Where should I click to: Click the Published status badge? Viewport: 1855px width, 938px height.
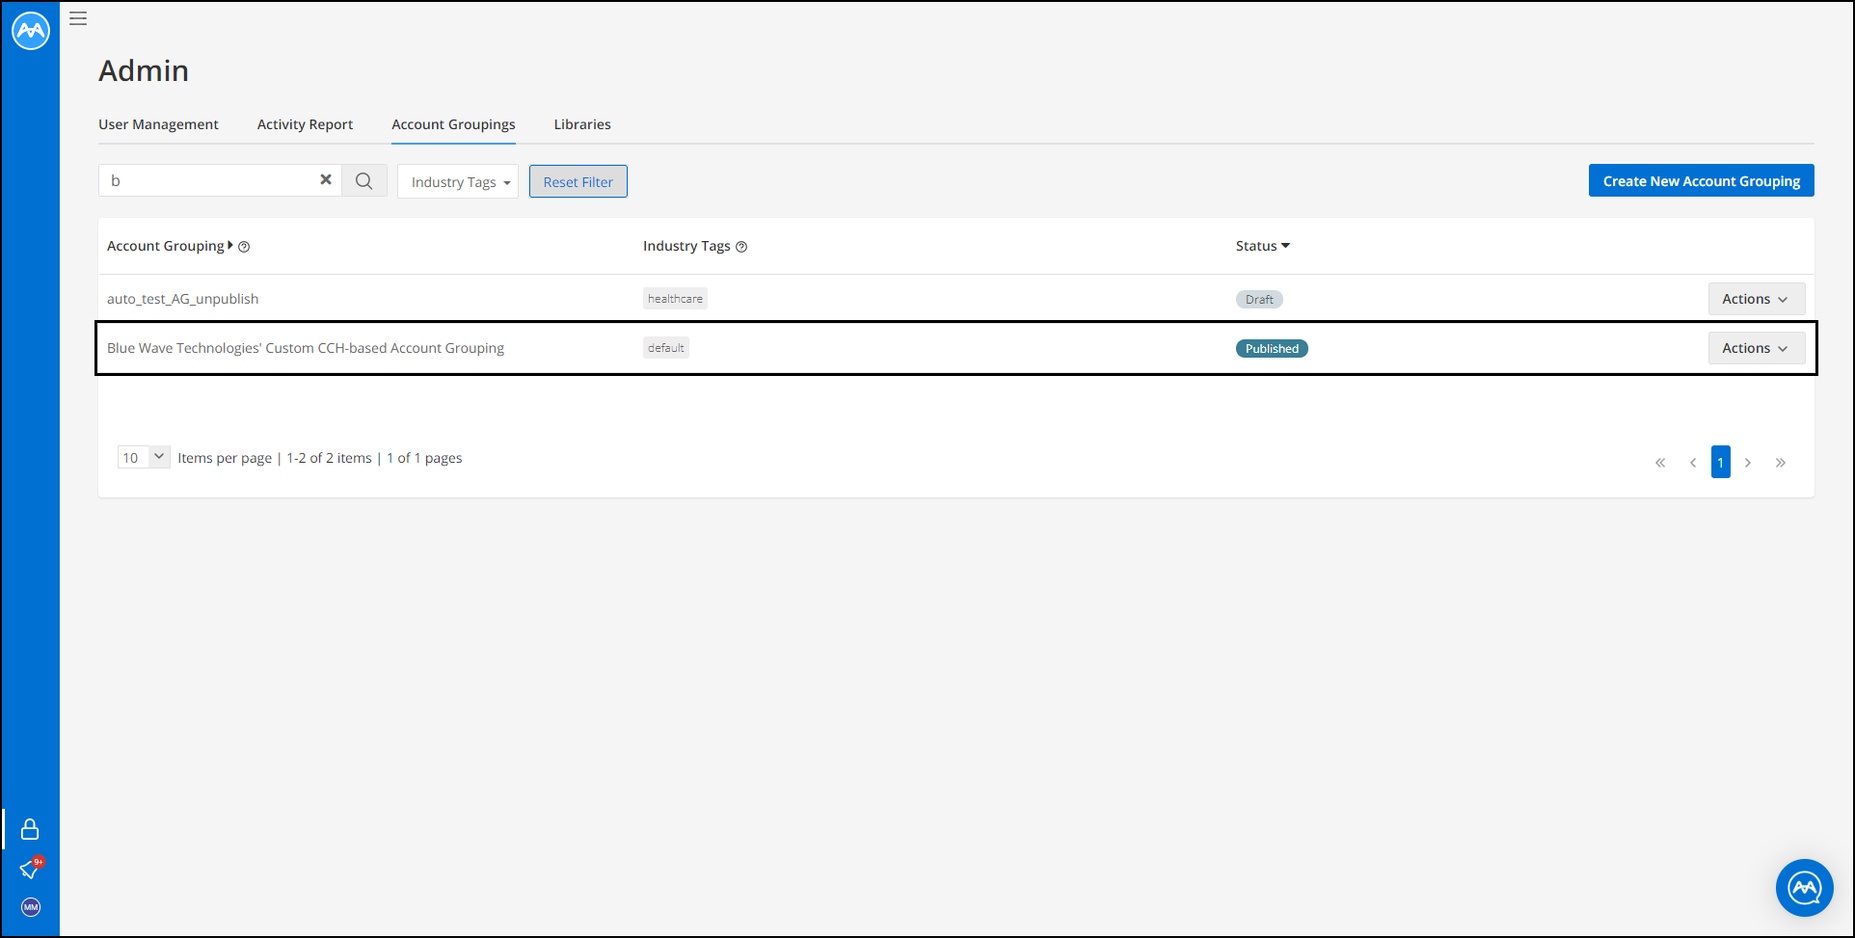pyautogui.click(x=1272, y=349)
